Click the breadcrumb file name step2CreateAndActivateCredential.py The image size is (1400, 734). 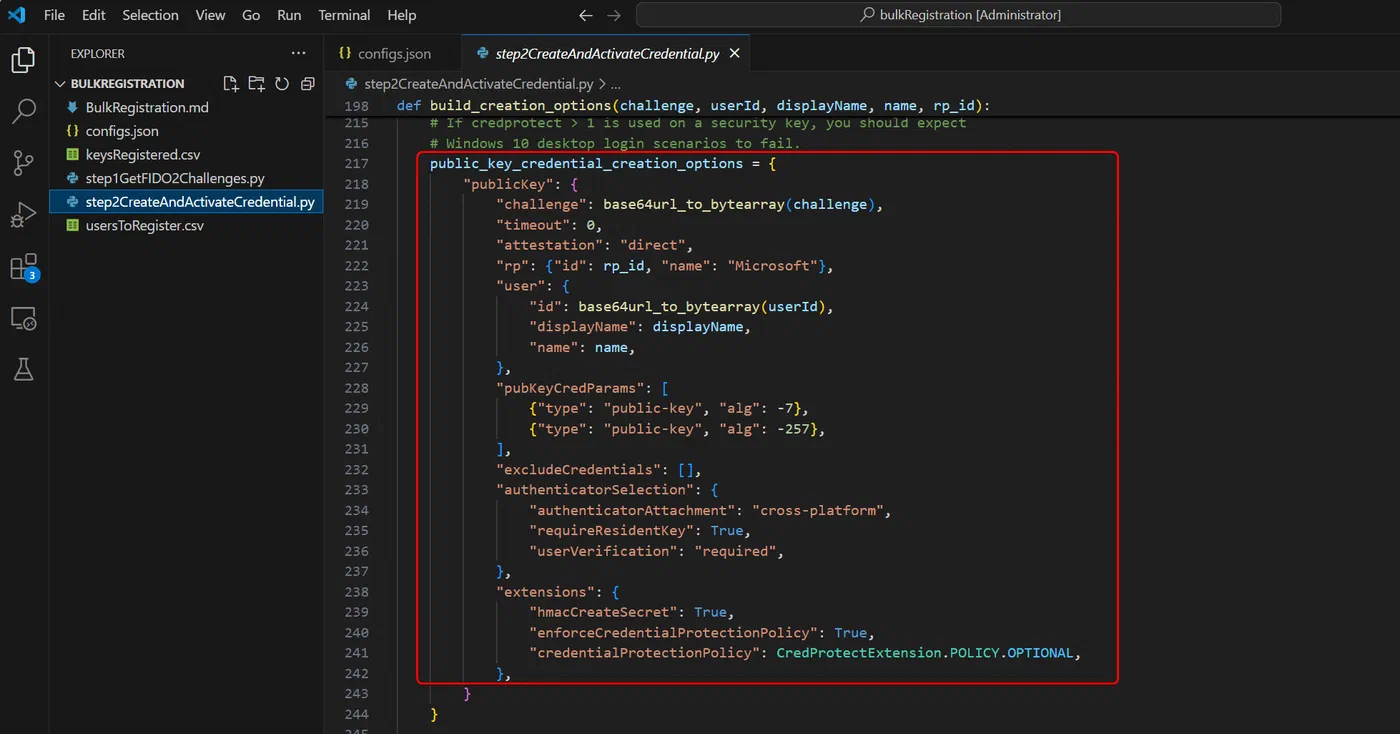pos(479,84)
